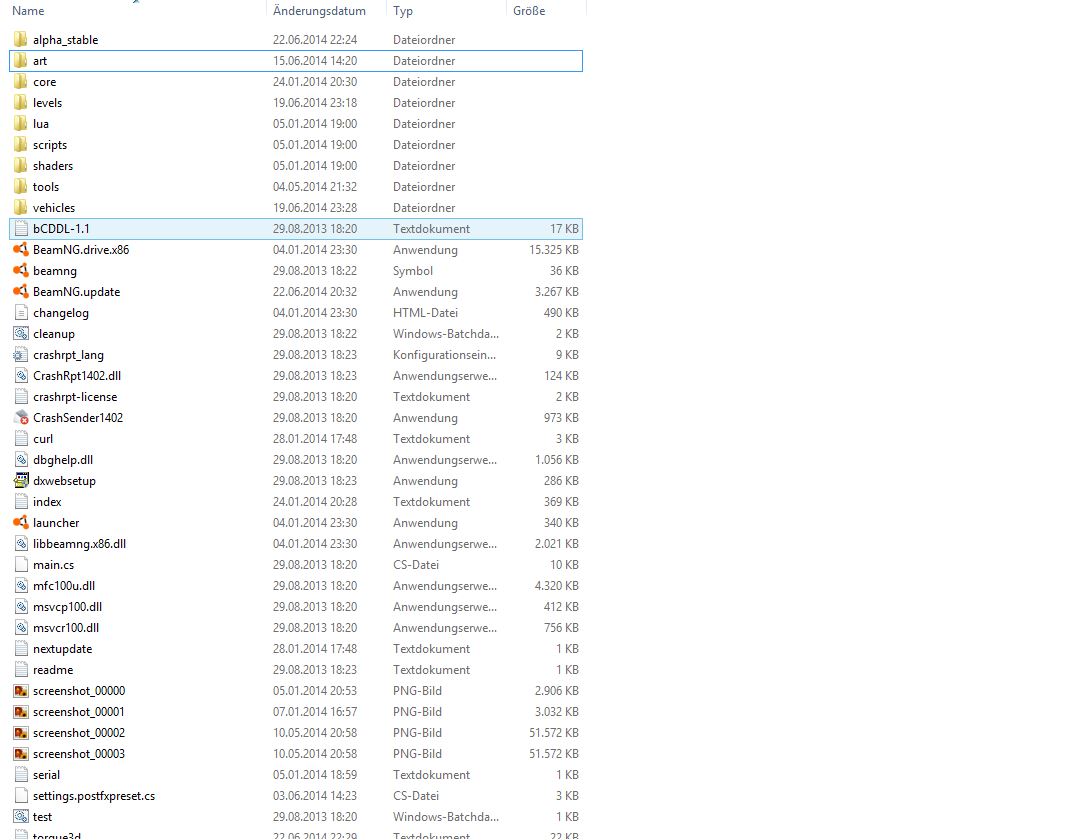
Task: Select the readme text document
Action: click(x=296, y=670)
